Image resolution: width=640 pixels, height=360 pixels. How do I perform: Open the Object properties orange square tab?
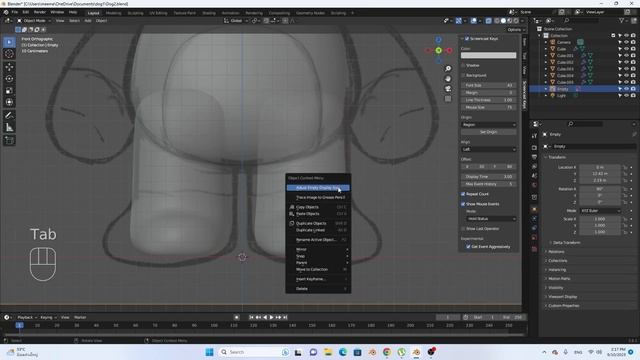pos(534,209)
